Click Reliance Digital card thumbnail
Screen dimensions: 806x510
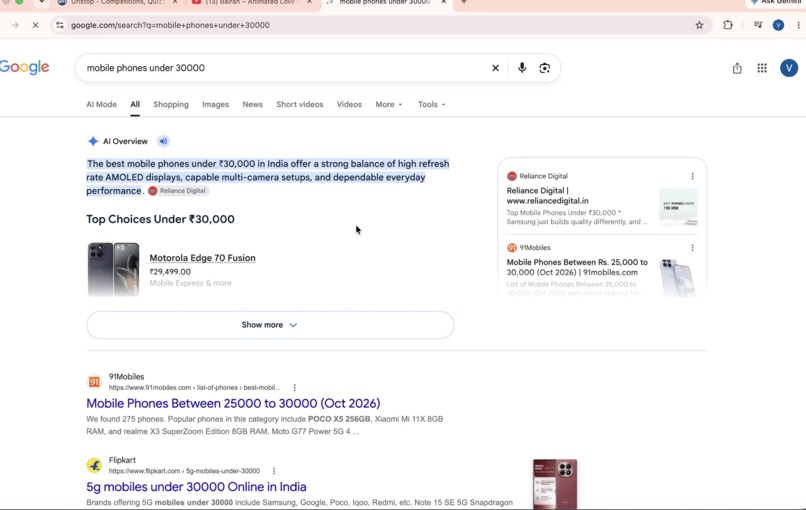tap(679, 206)
